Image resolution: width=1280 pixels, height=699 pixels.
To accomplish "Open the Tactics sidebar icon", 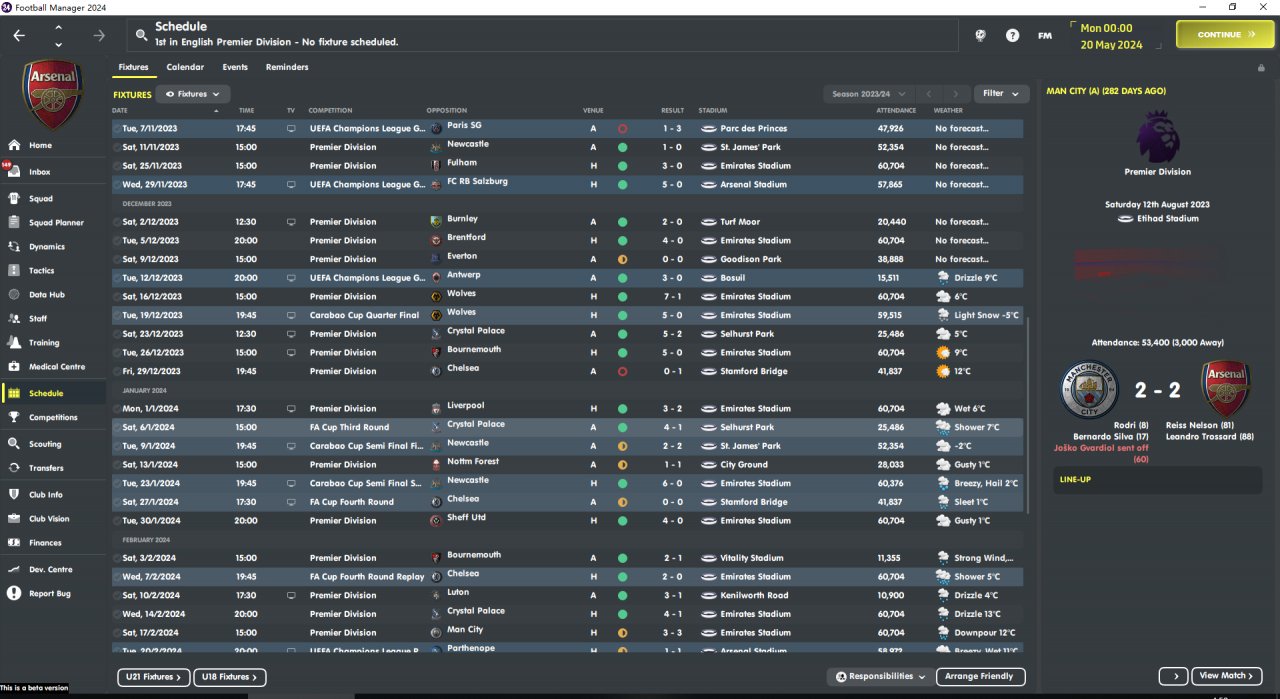I will [14, 271].
